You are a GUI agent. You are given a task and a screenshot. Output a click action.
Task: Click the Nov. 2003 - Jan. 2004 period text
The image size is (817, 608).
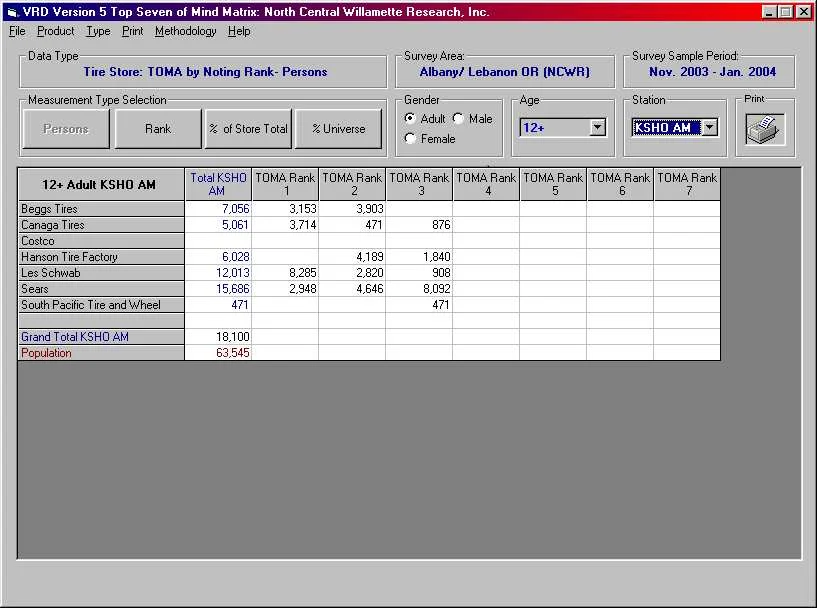712,72
